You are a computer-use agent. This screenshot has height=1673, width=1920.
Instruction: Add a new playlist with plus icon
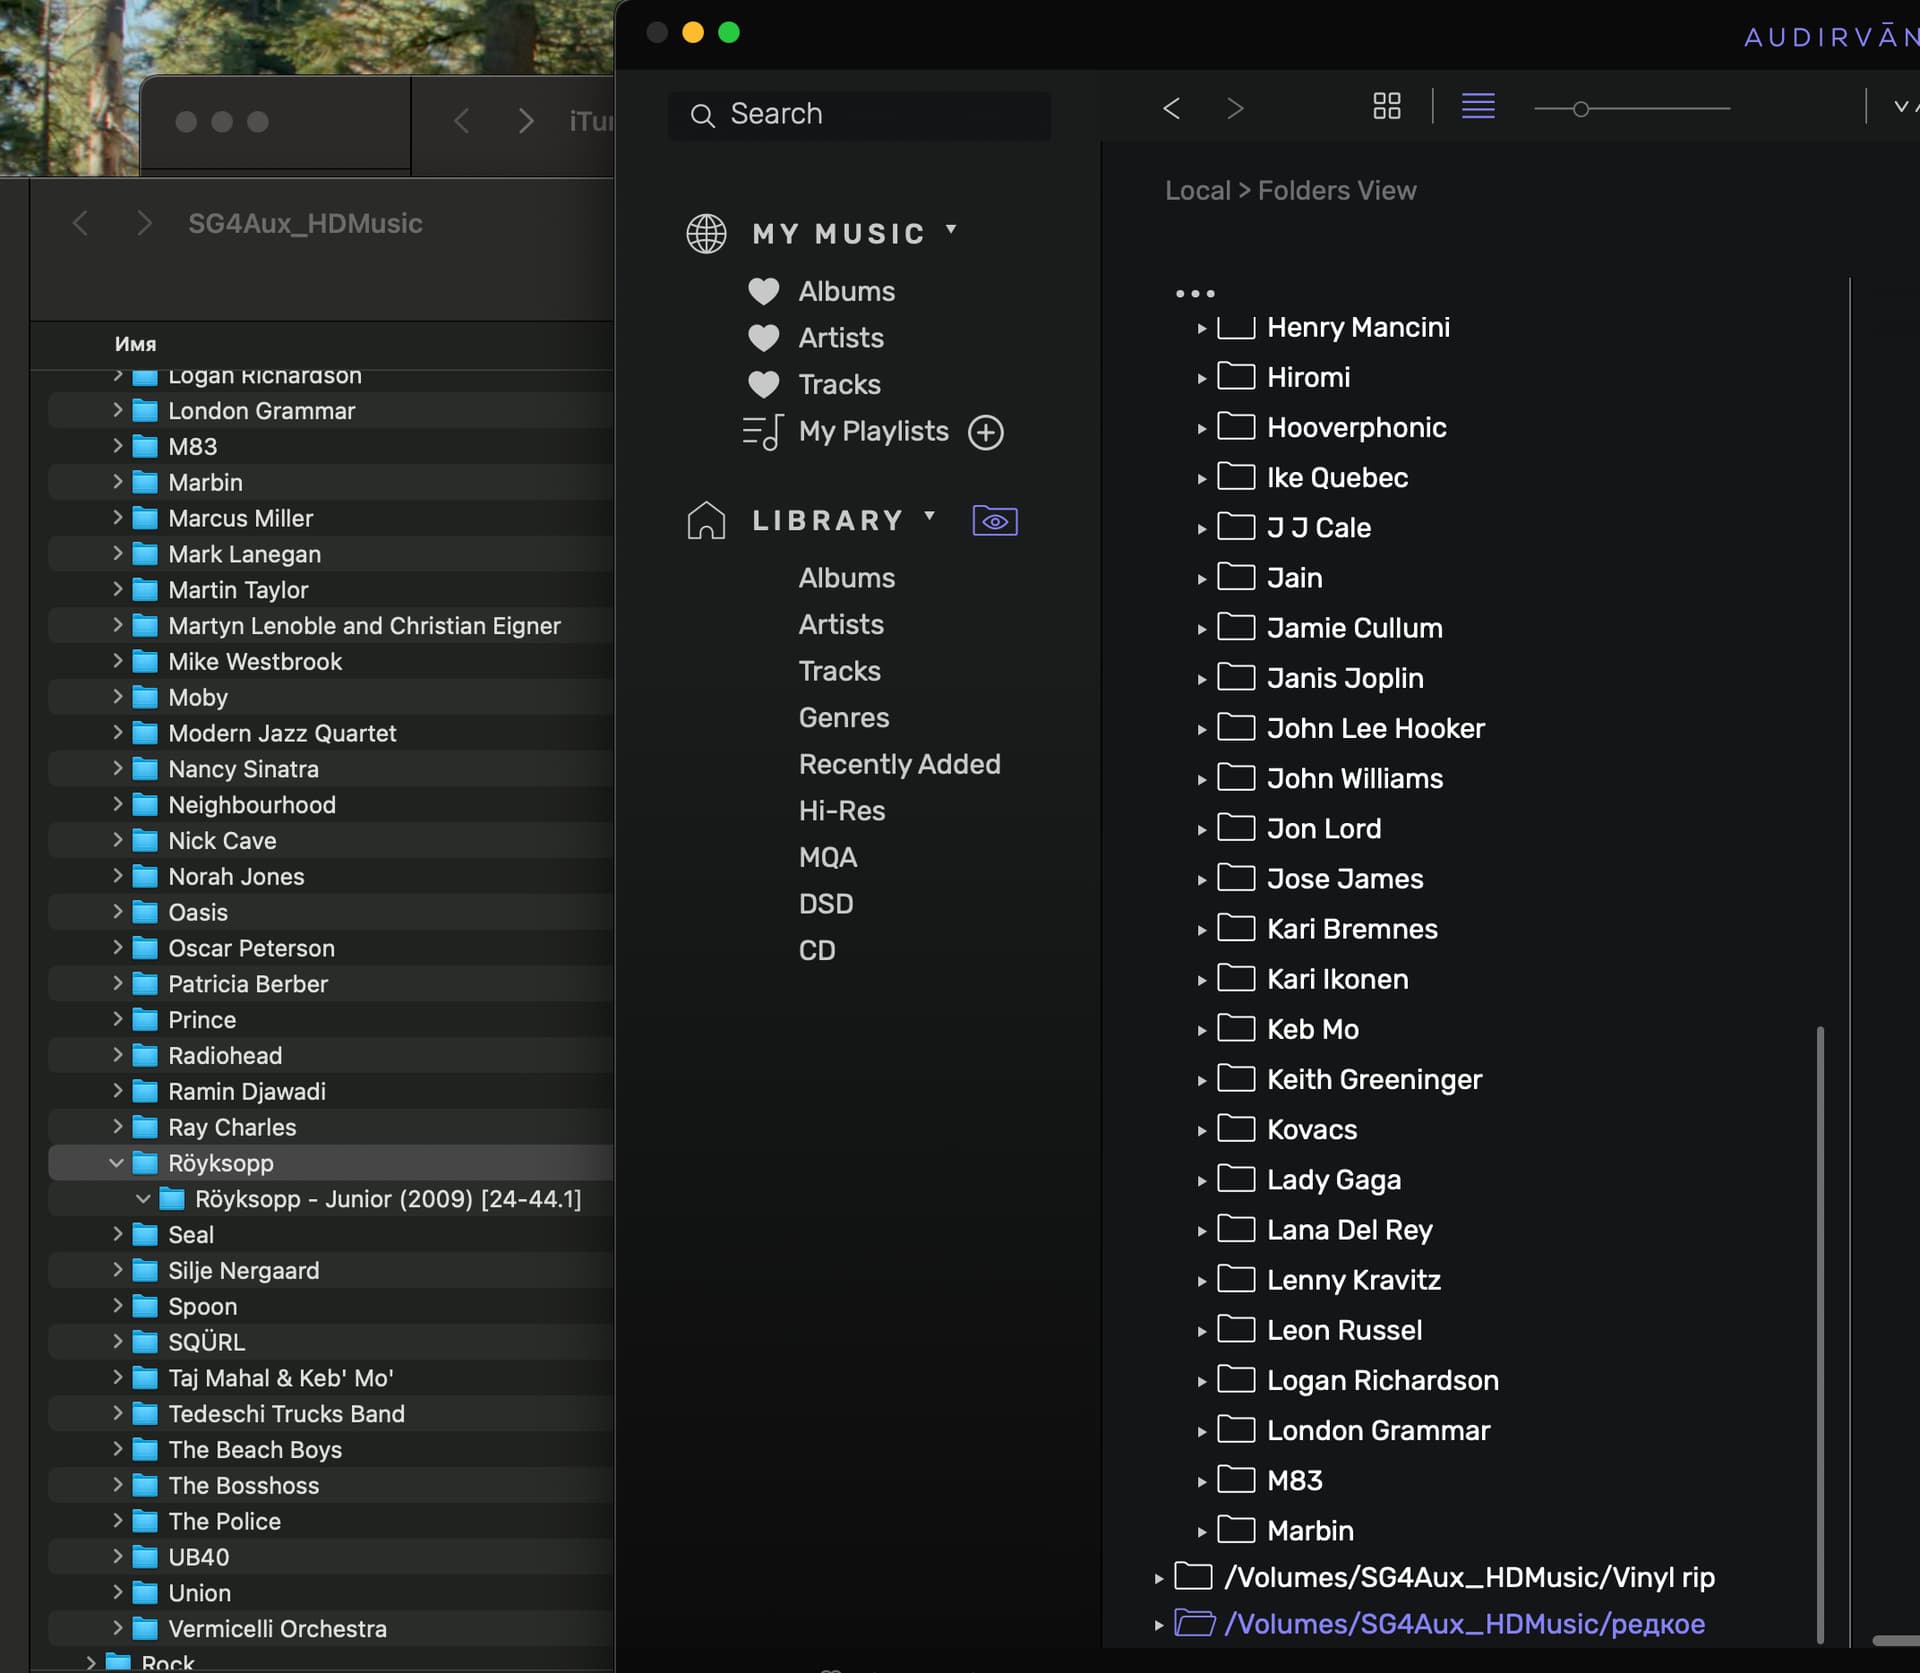pyautogui.click(x=986, y=432)
